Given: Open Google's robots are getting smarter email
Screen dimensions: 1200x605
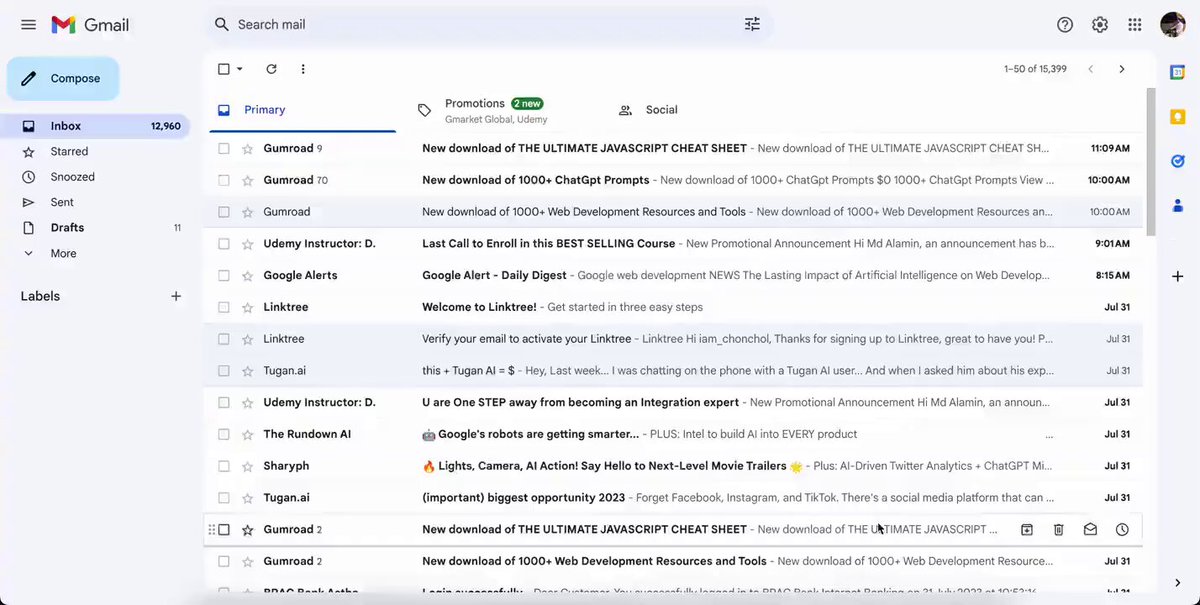Looking at the screenshot, I should 673,434.
